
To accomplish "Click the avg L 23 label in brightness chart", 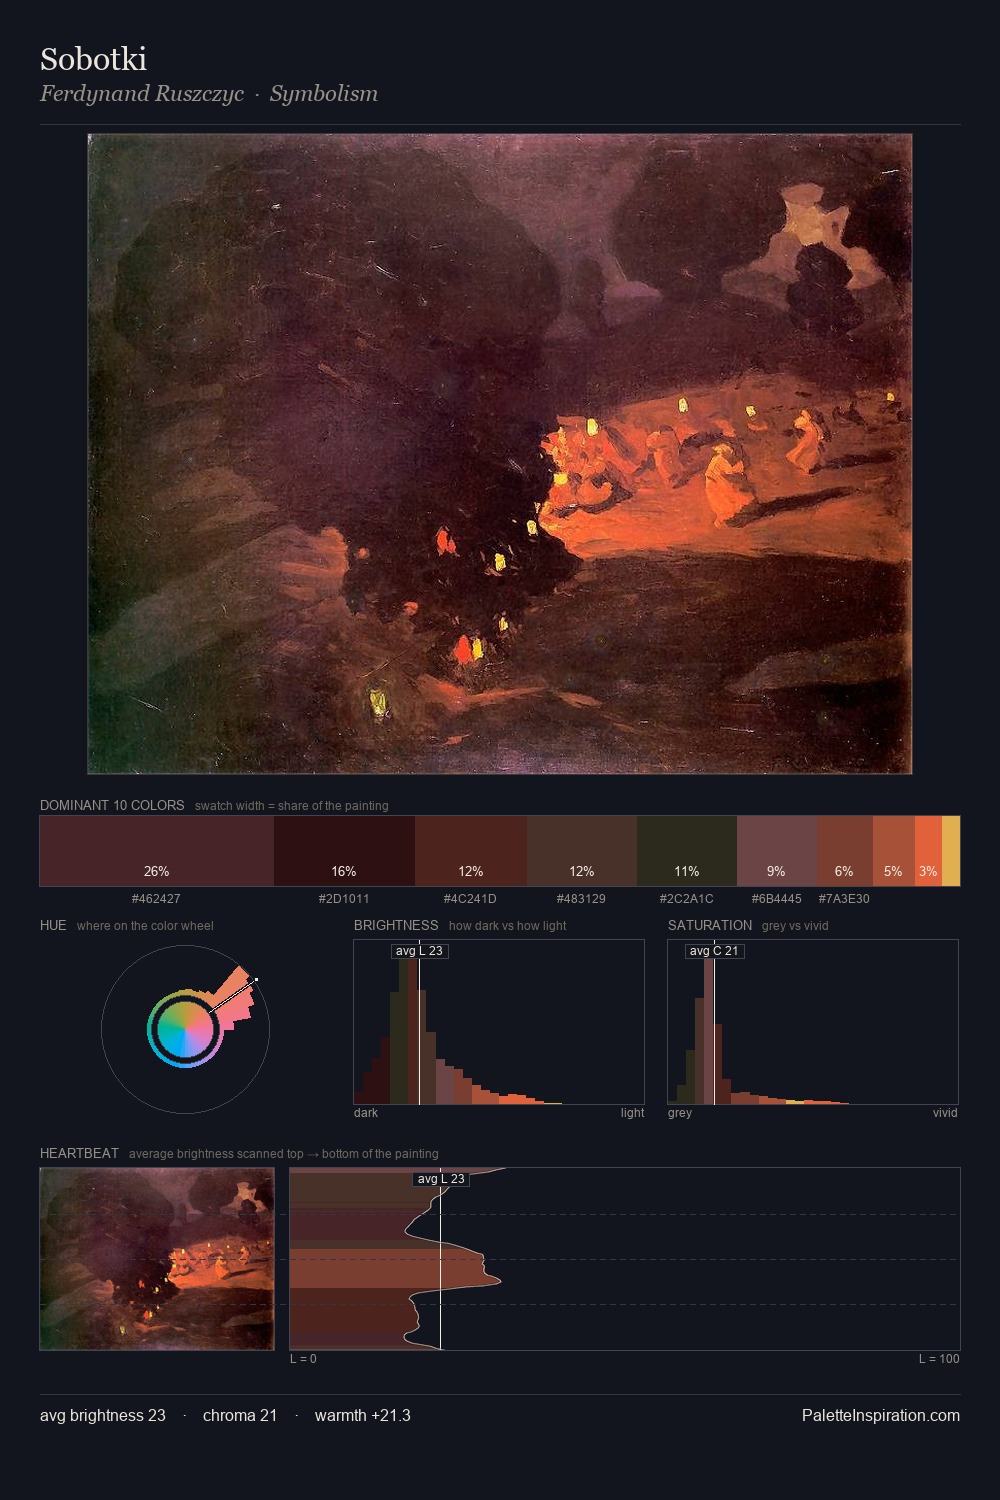I will (x=419, y=951).
